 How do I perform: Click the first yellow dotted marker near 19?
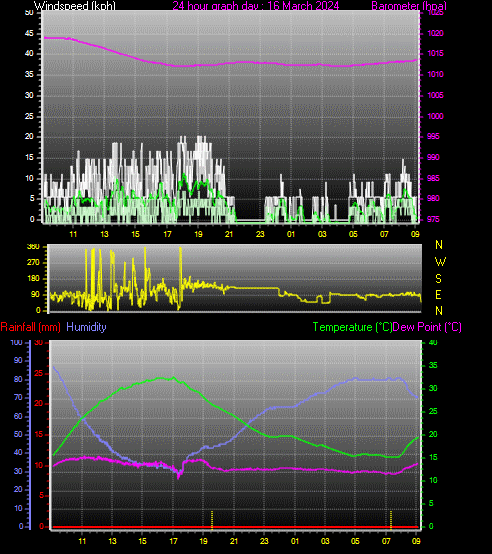coord(212,520)
